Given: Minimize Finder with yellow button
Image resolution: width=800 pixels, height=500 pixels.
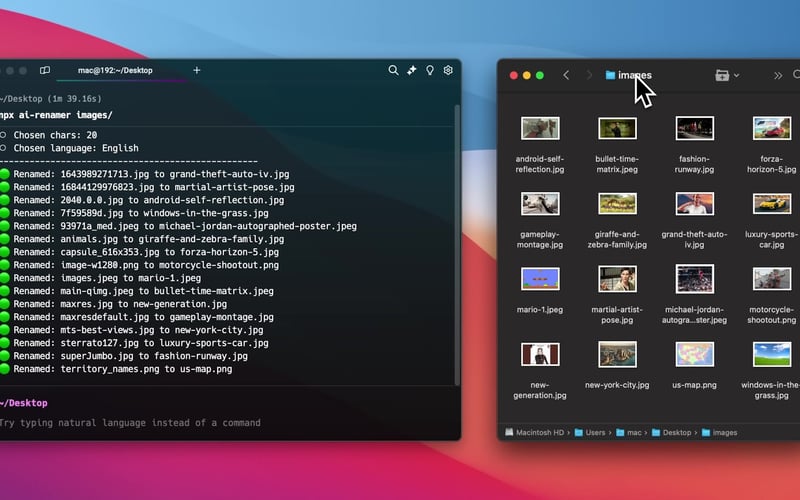Looking at the screenshot, I should tap(527, 76).
